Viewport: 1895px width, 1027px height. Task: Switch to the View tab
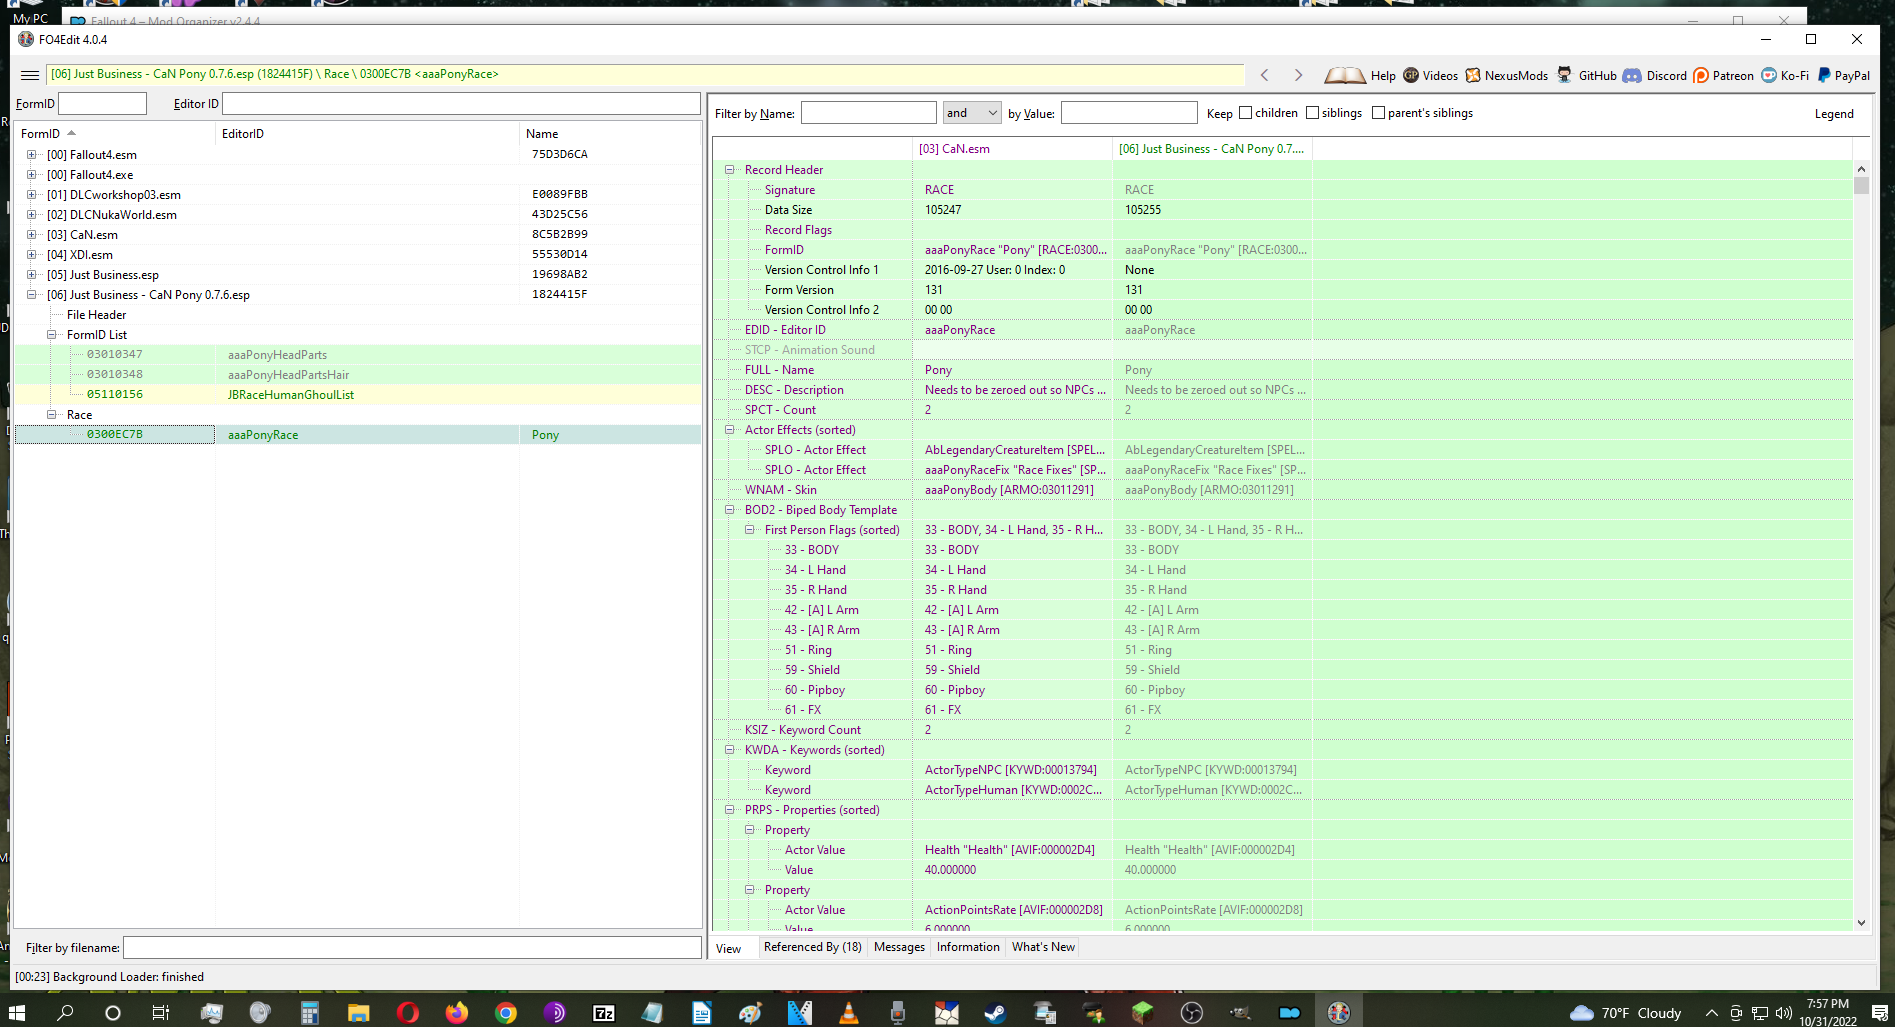(x=729, y=949)
